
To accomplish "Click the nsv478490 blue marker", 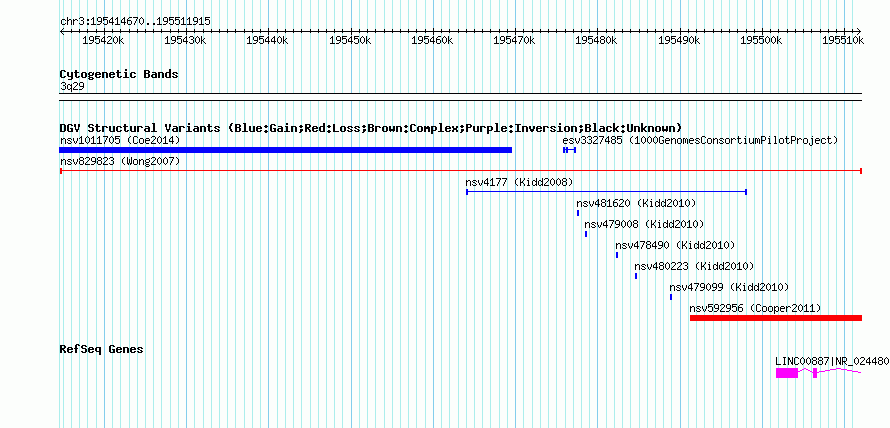I will point(617,255).
